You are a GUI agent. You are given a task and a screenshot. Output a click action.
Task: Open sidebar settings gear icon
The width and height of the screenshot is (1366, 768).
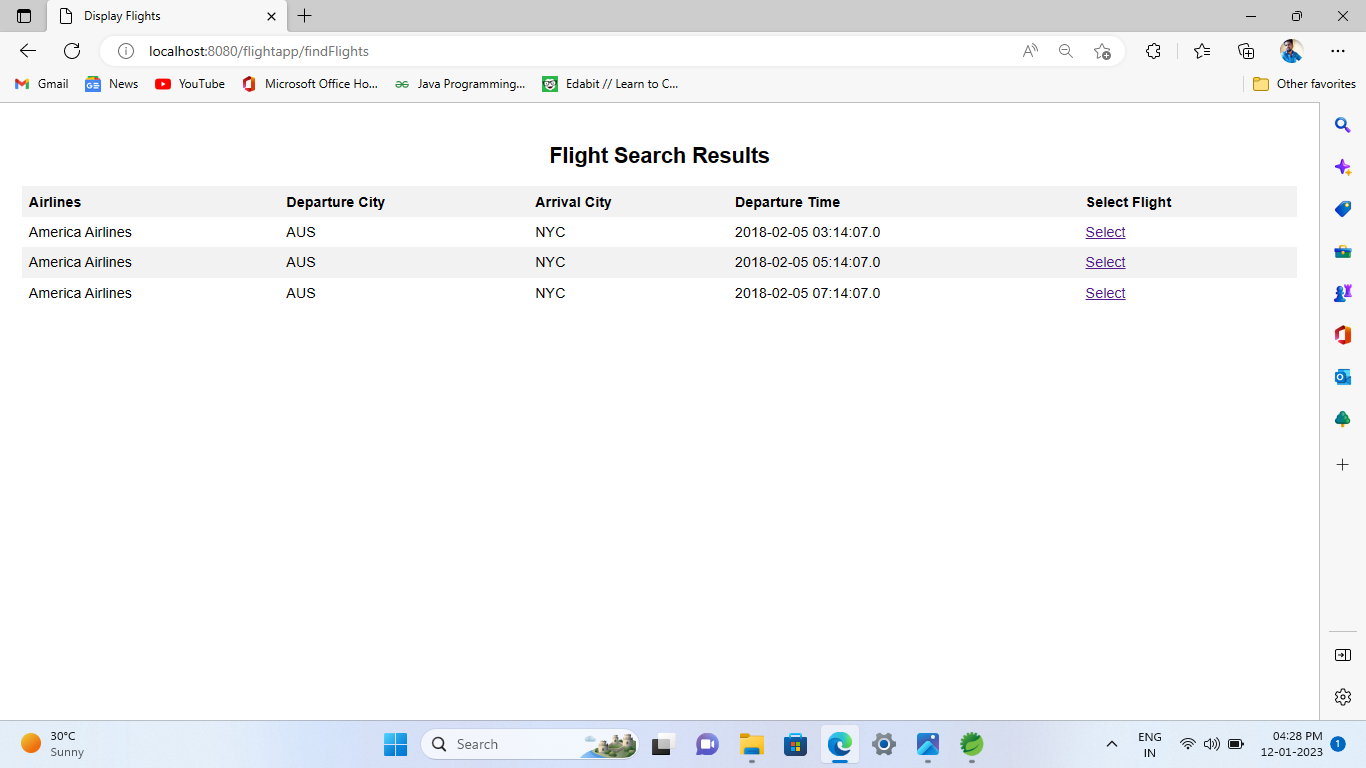(1343, 697)
